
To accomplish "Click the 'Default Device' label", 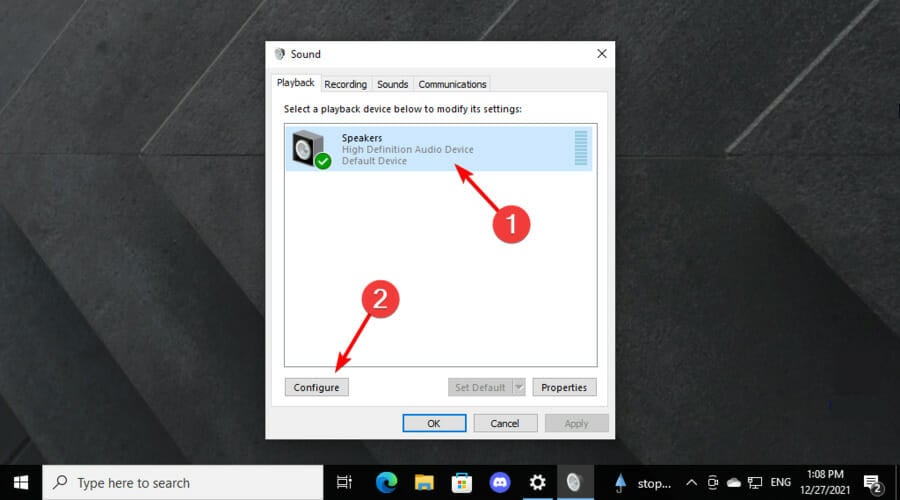I will click(374, 161).
